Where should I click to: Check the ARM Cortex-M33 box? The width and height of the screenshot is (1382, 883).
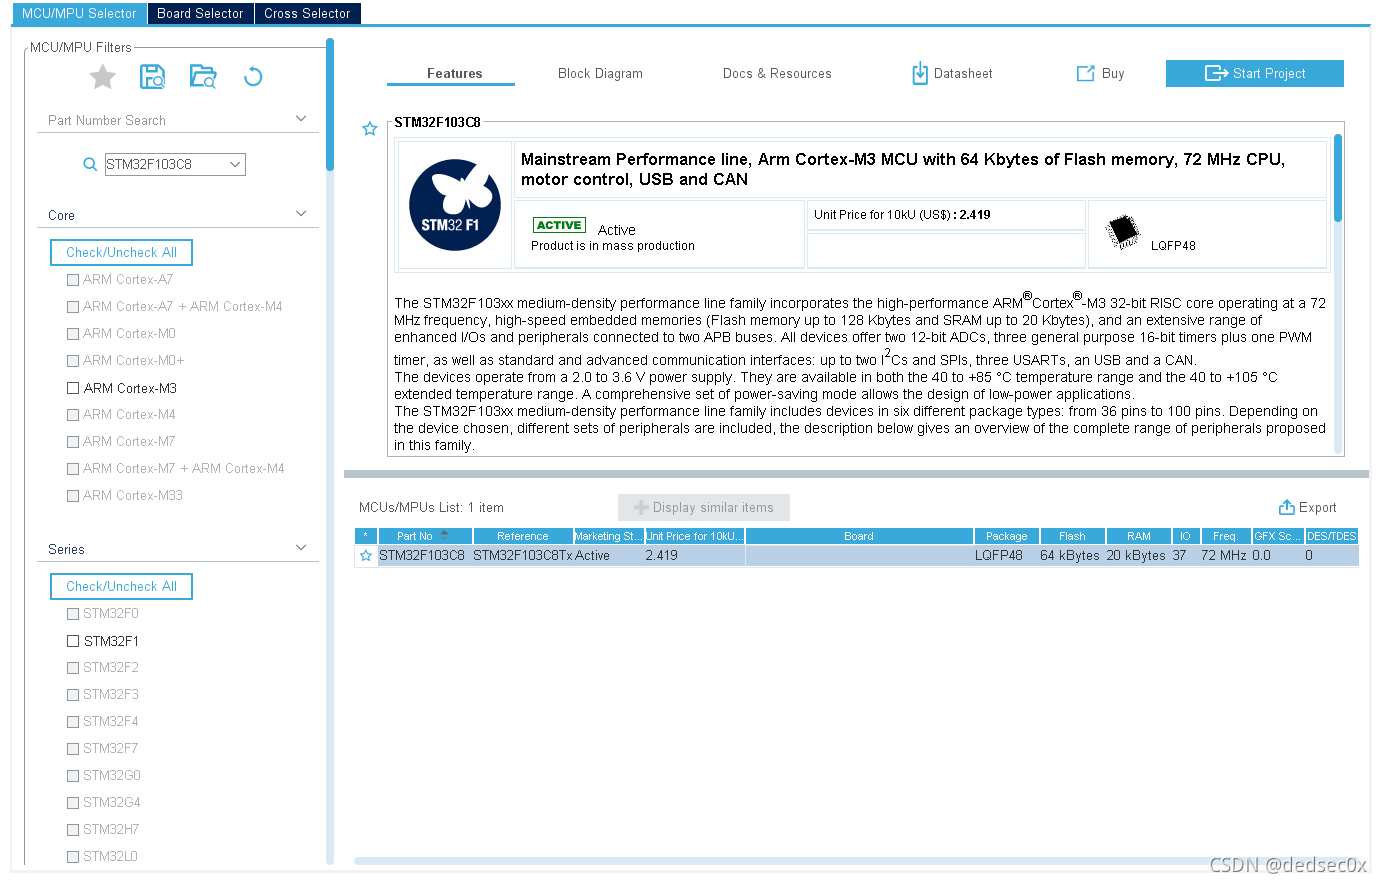(73, 496)
